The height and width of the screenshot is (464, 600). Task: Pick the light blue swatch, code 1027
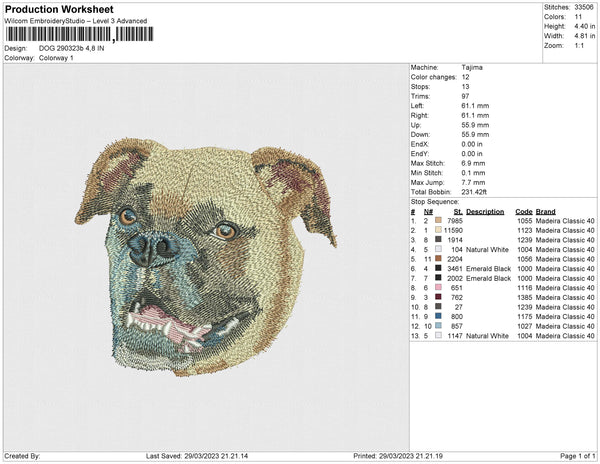438,326
